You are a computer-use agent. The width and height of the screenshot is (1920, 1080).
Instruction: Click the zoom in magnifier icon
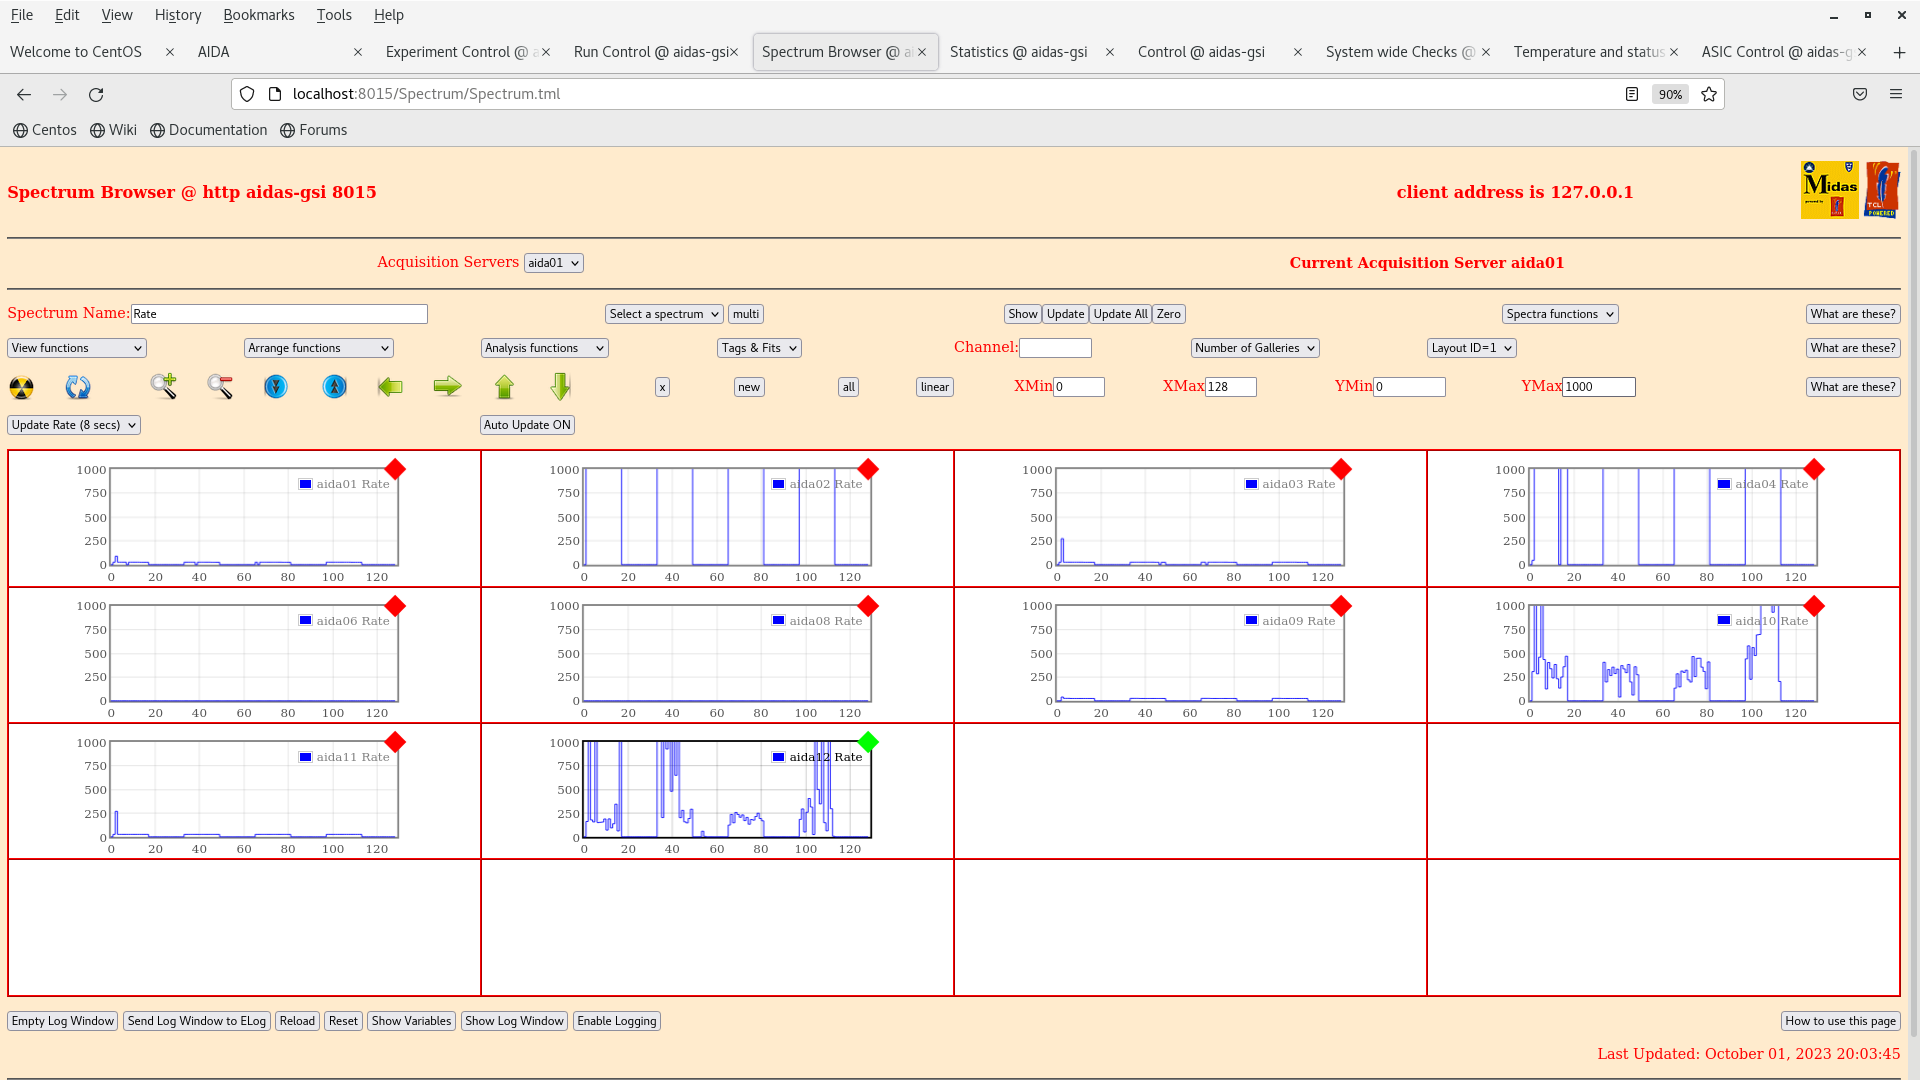163,386
